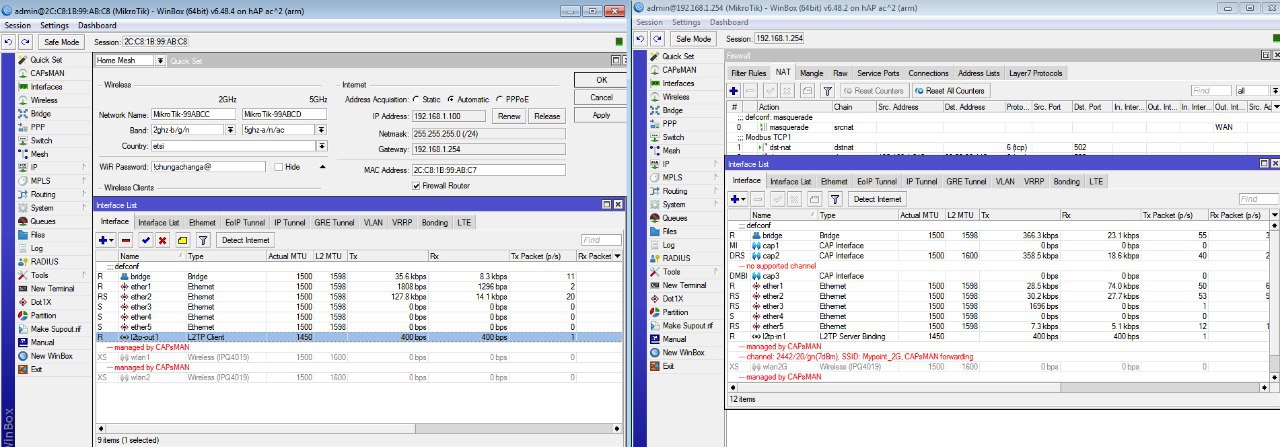Select the Static address acquisition radio

click(416, 100)
